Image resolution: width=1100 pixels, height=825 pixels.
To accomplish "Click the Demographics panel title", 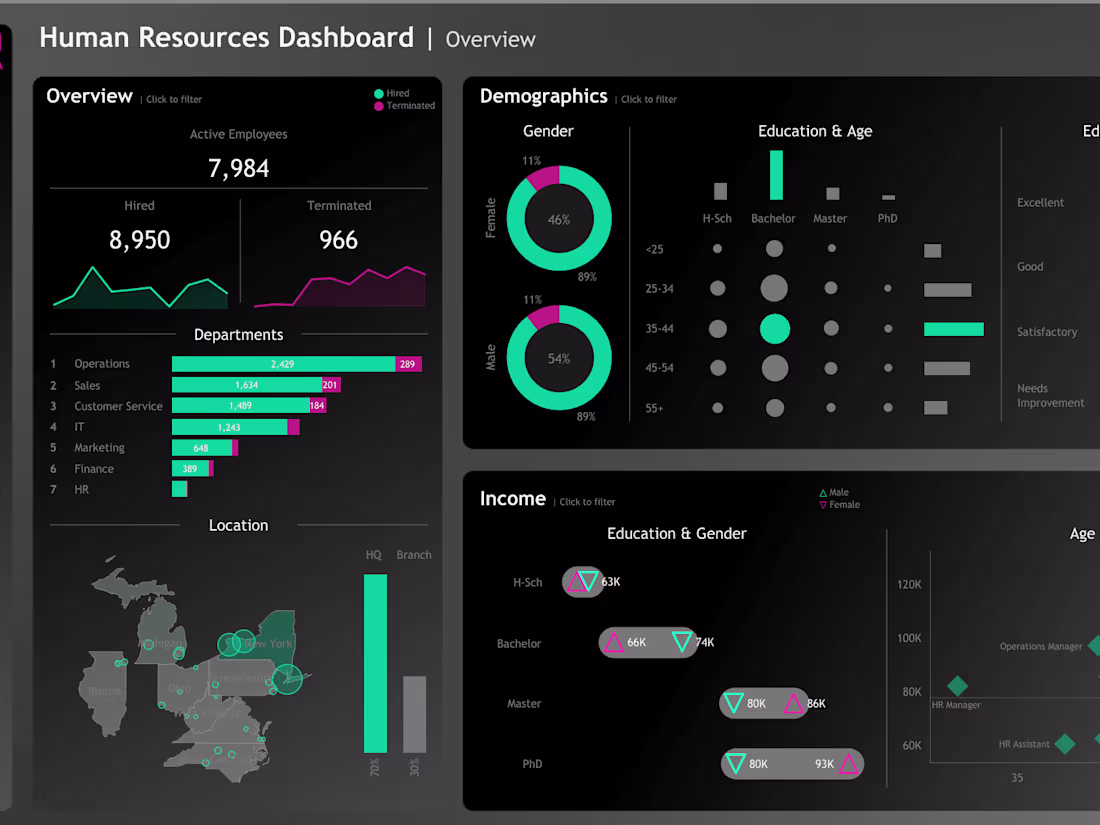I will (x=544, y=96).
